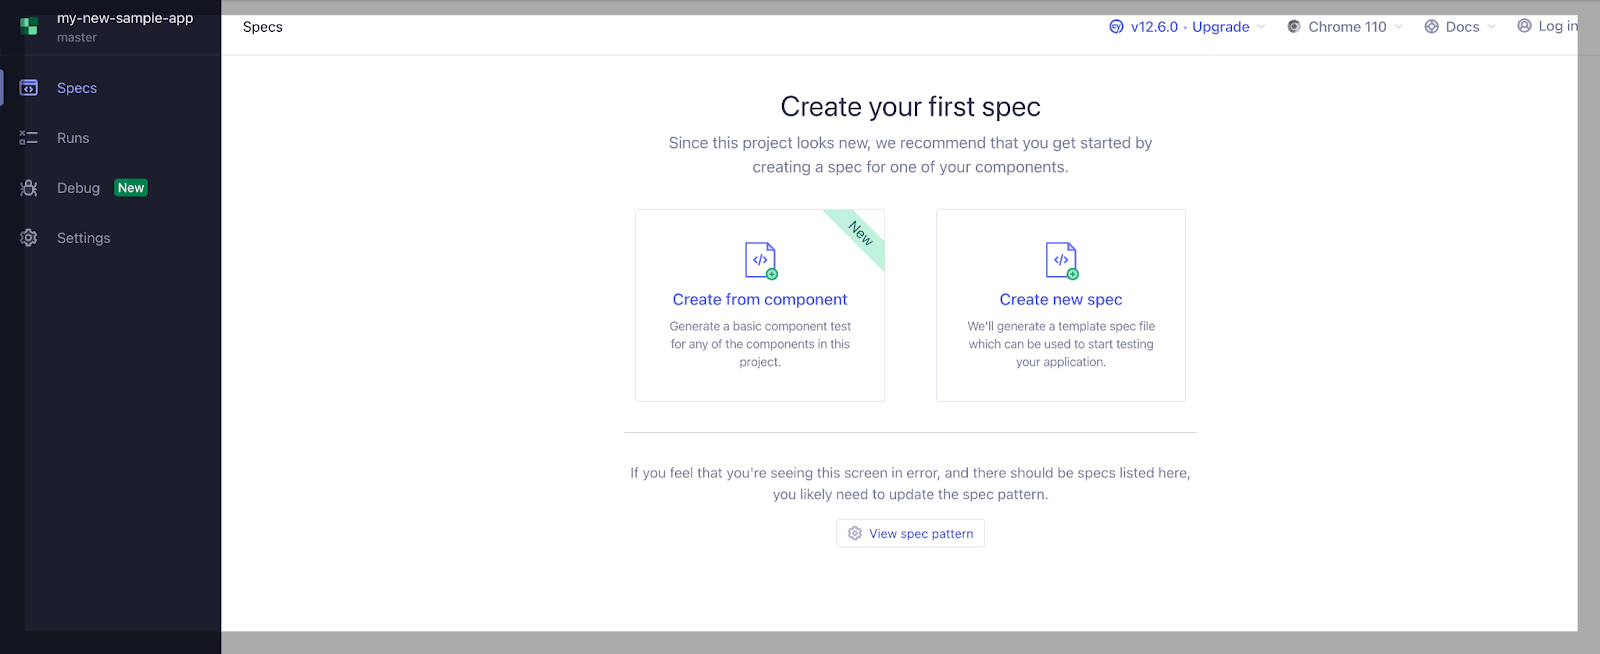The width and height of the screenshot is (1600, 654).
Task: Click the Settings gear icon in sidebar
Action: [x=29, y=238]
